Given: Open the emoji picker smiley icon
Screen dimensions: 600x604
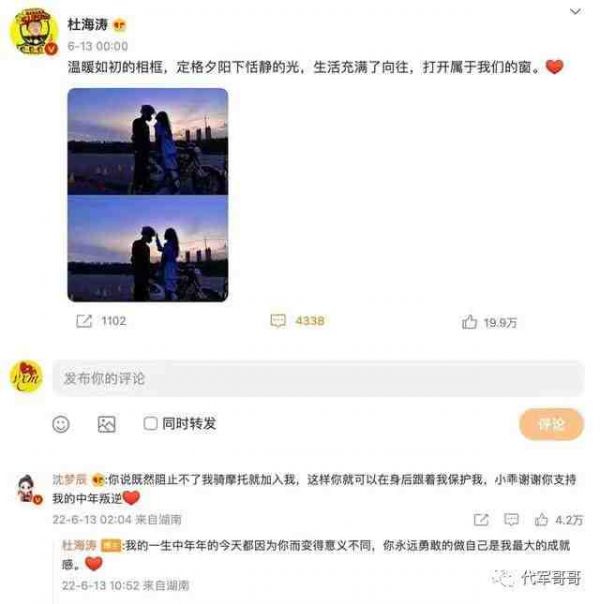Looking at the screenshot, I should (61, 424).
